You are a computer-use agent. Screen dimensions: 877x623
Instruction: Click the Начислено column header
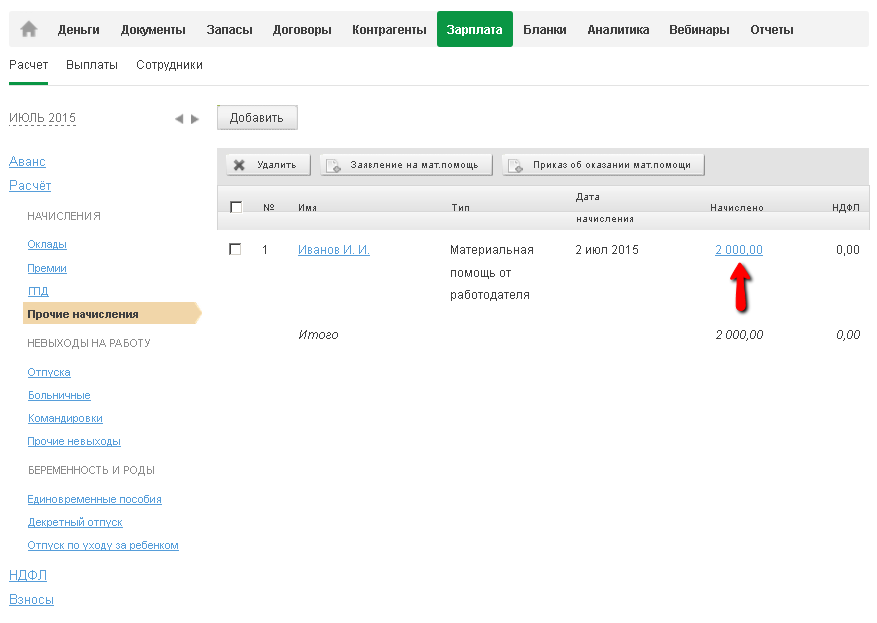pos(737,207)
